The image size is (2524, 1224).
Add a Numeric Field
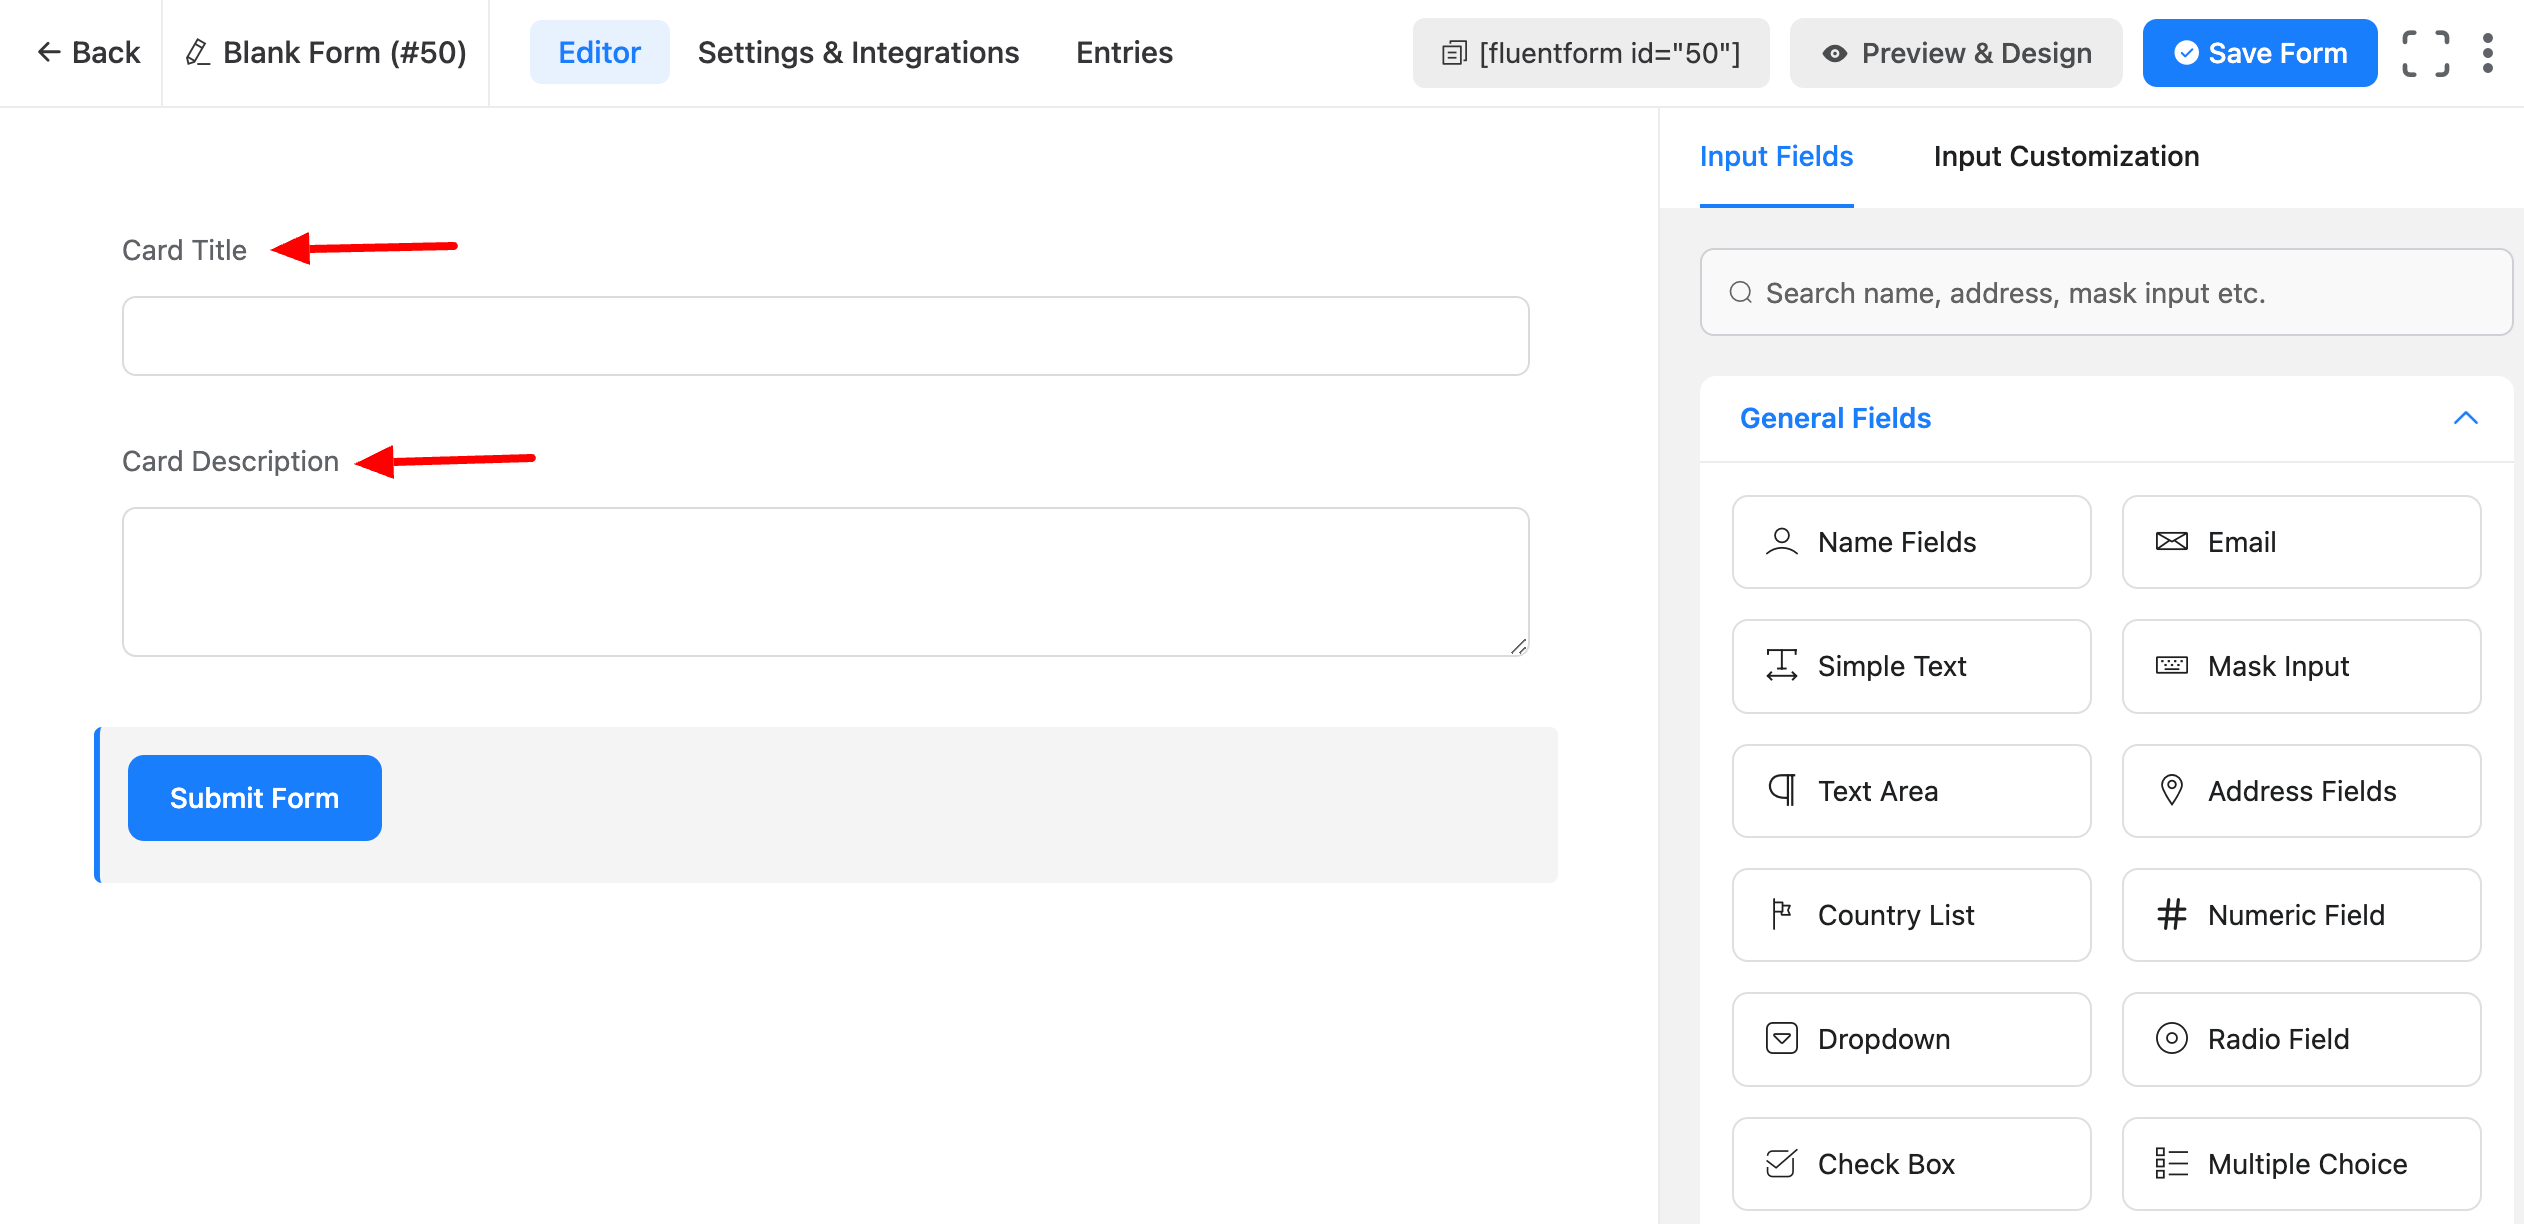[x=2300, y=915]
